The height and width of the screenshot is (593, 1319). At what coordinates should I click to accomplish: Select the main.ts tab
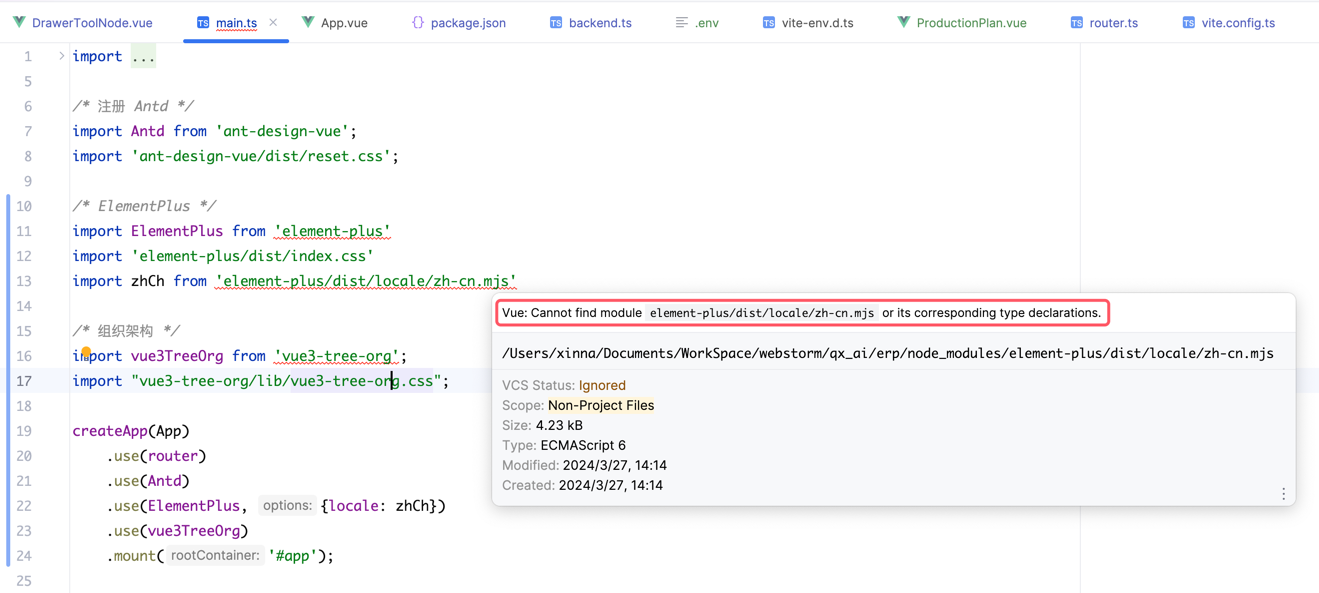tap(236, 22)
